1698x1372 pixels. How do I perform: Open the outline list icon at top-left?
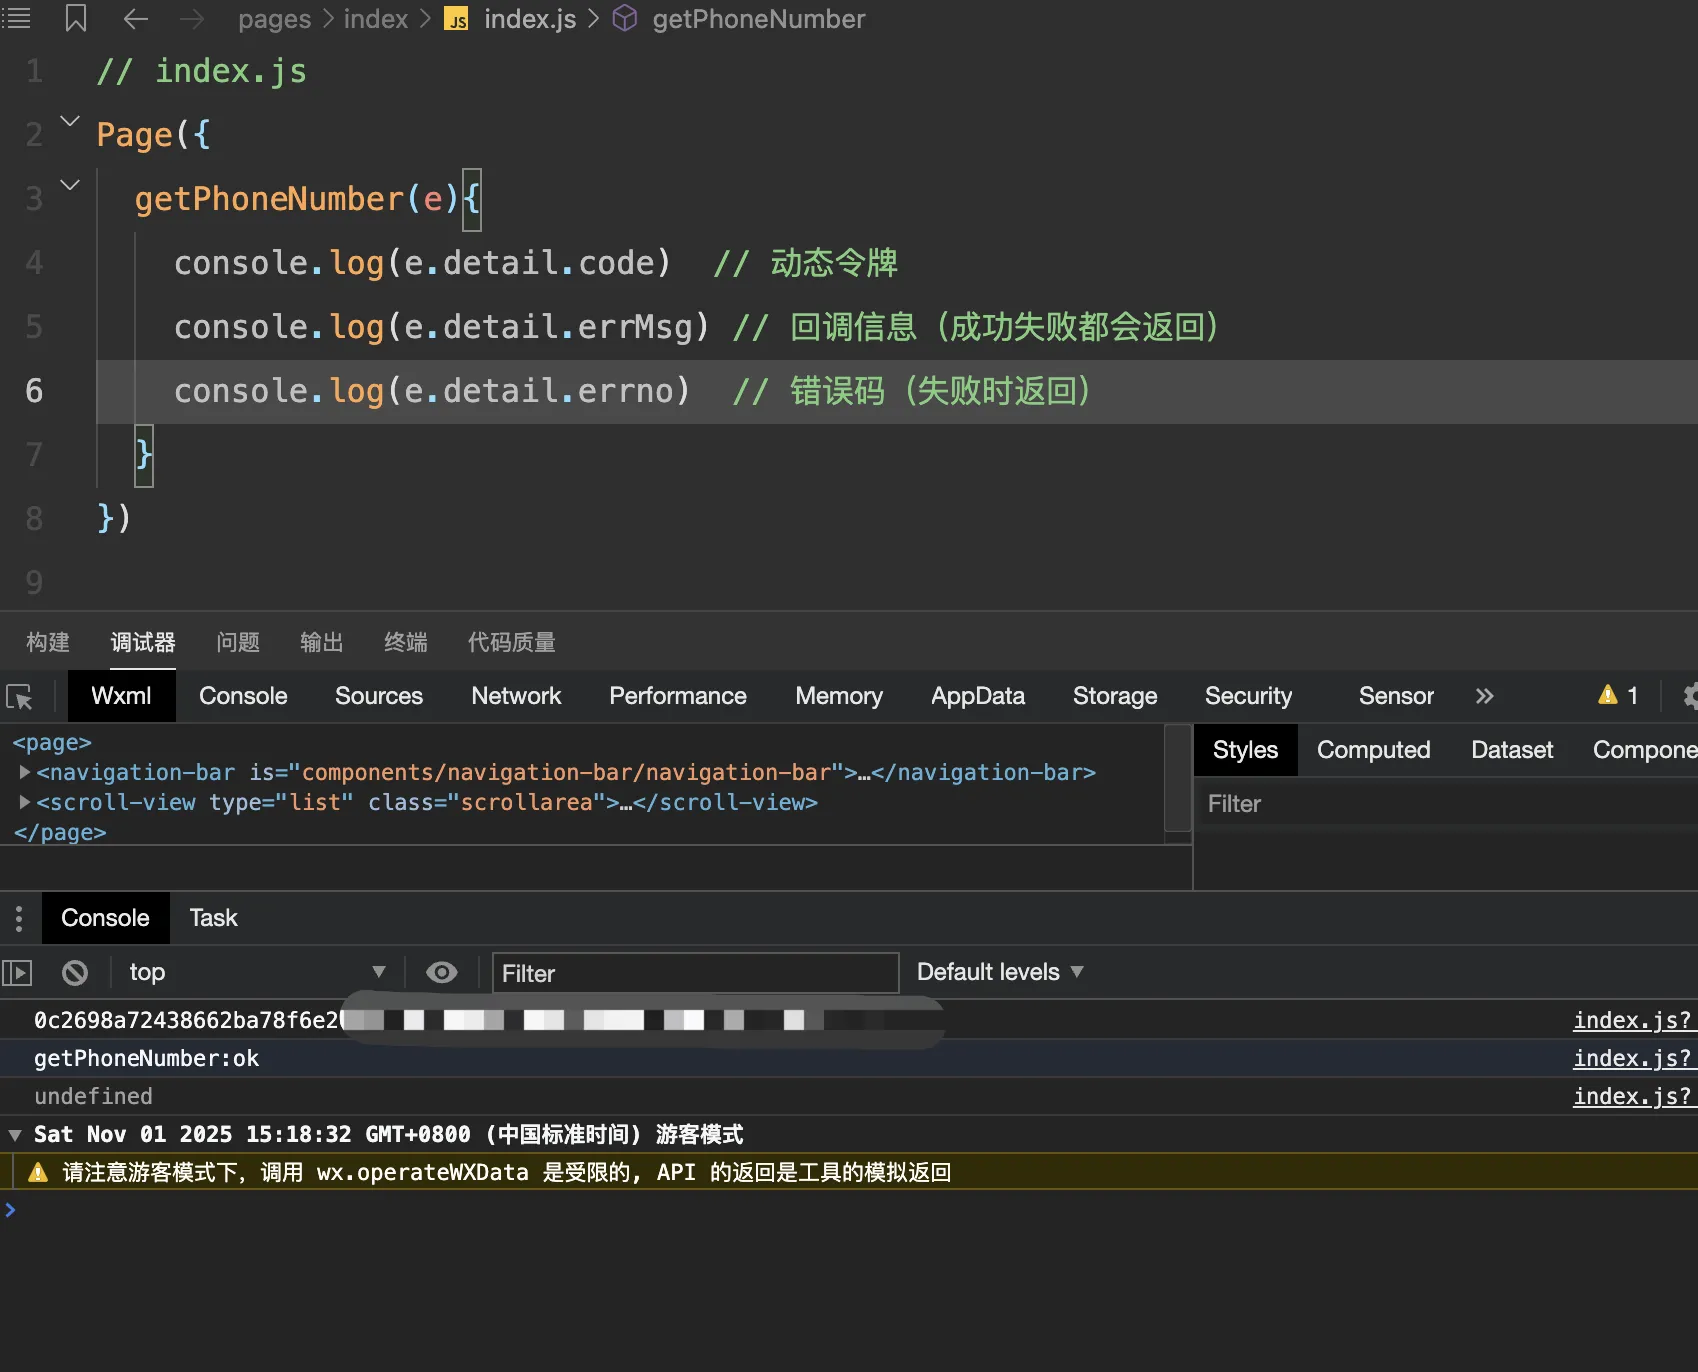coord(17,19)
